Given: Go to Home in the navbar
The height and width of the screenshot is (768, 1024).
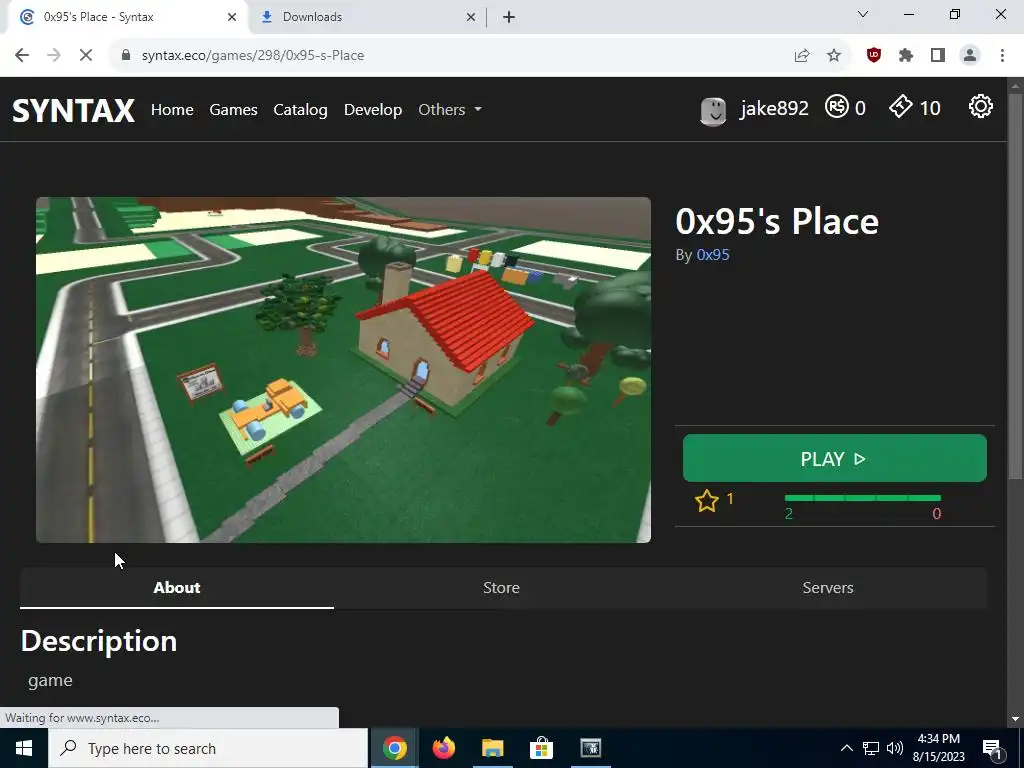Looking at the screenshot, I should point(172,110).
